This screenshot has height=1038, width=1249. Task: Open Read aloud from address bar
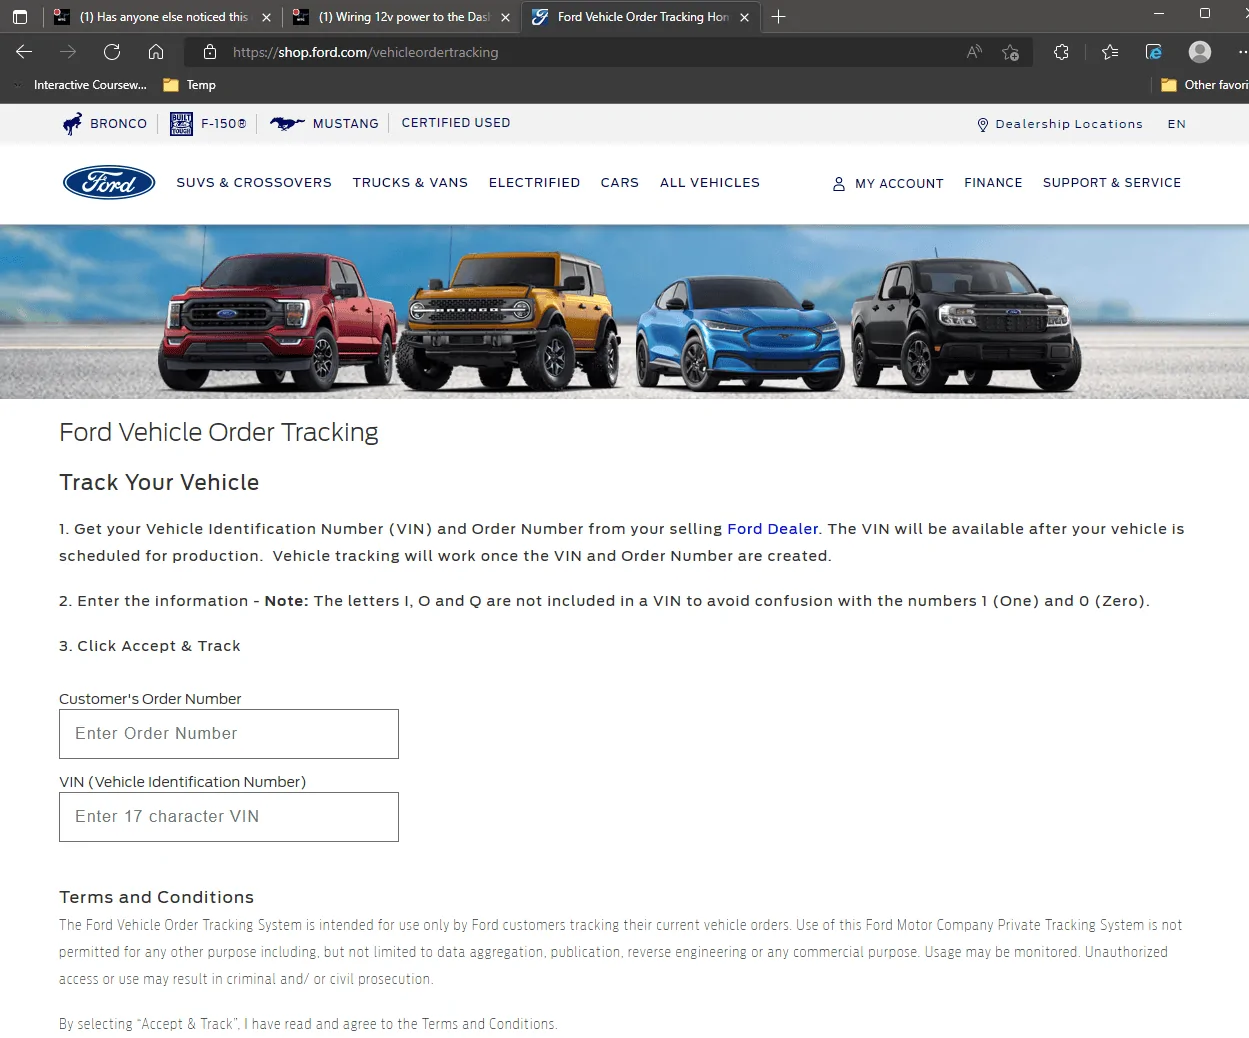[x=974, y=52]
